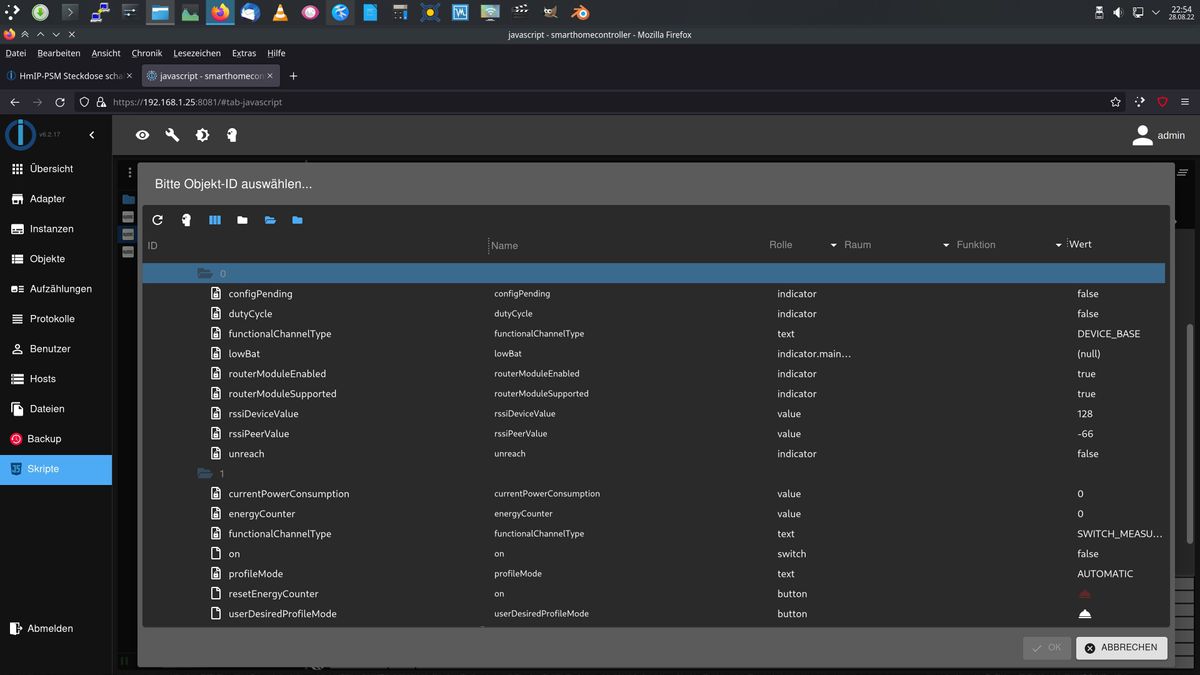The width and height of the screenshot is (1200, 675).
Task: Click the admin user icon
Action: (1142, 136)
